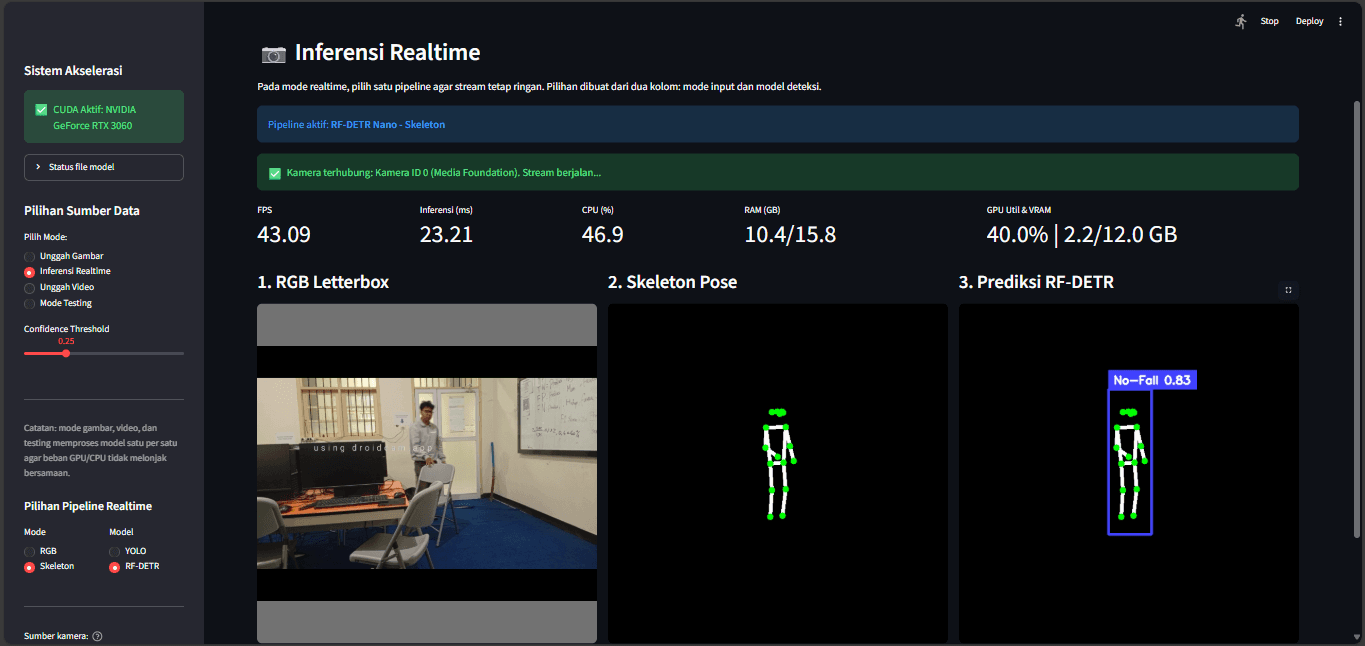Choose RGB pipeline mode
1365x646 pixels.
point(41,551)
